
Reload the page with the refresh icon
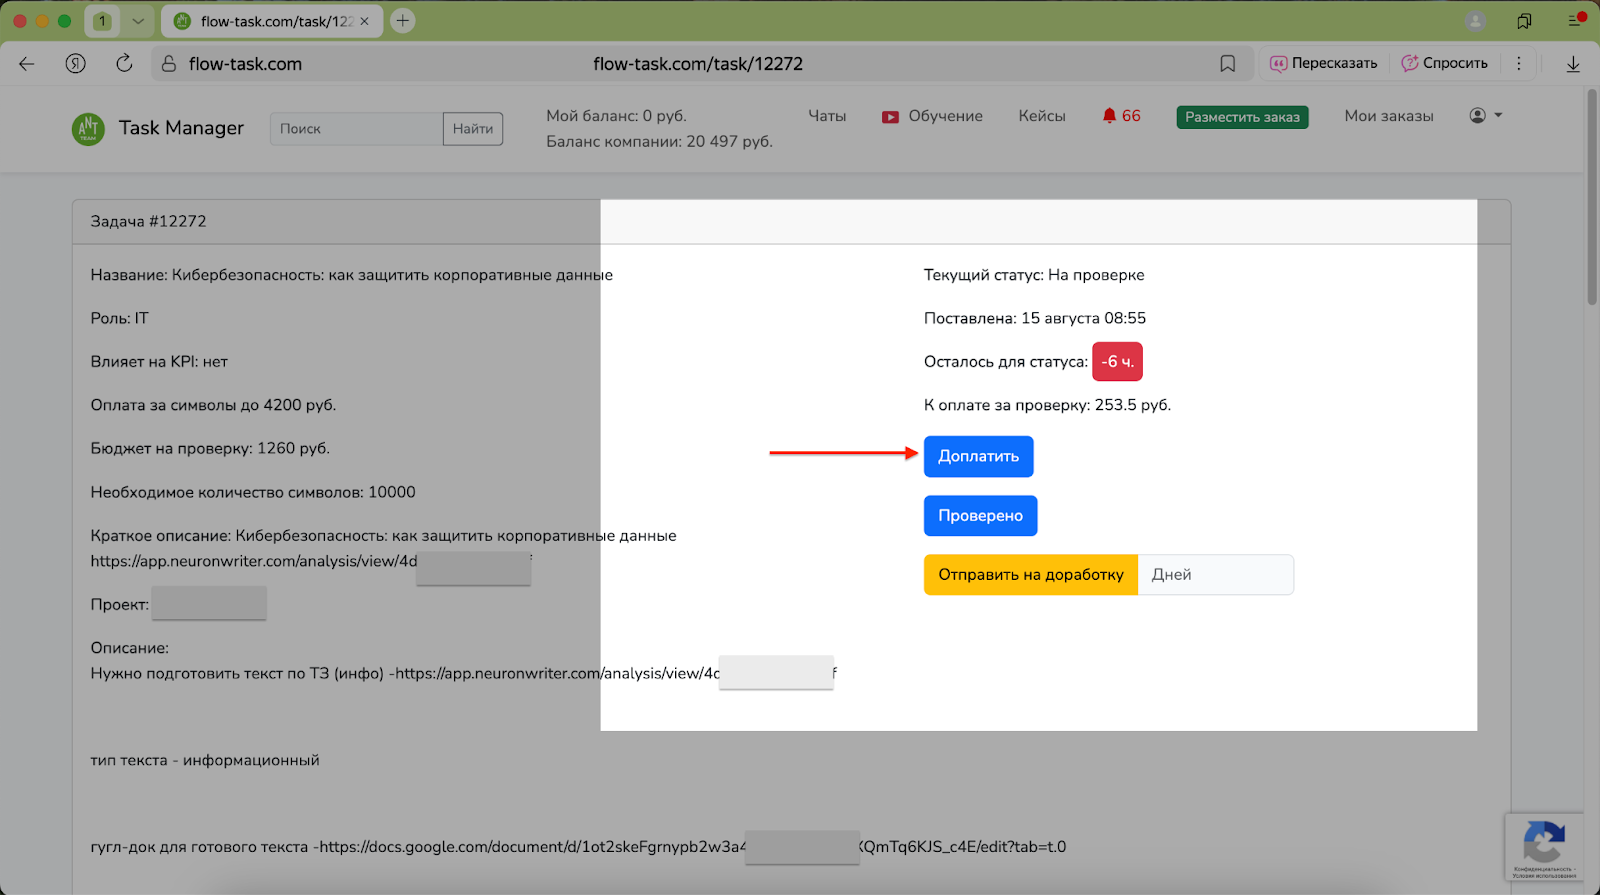[124, 64]
